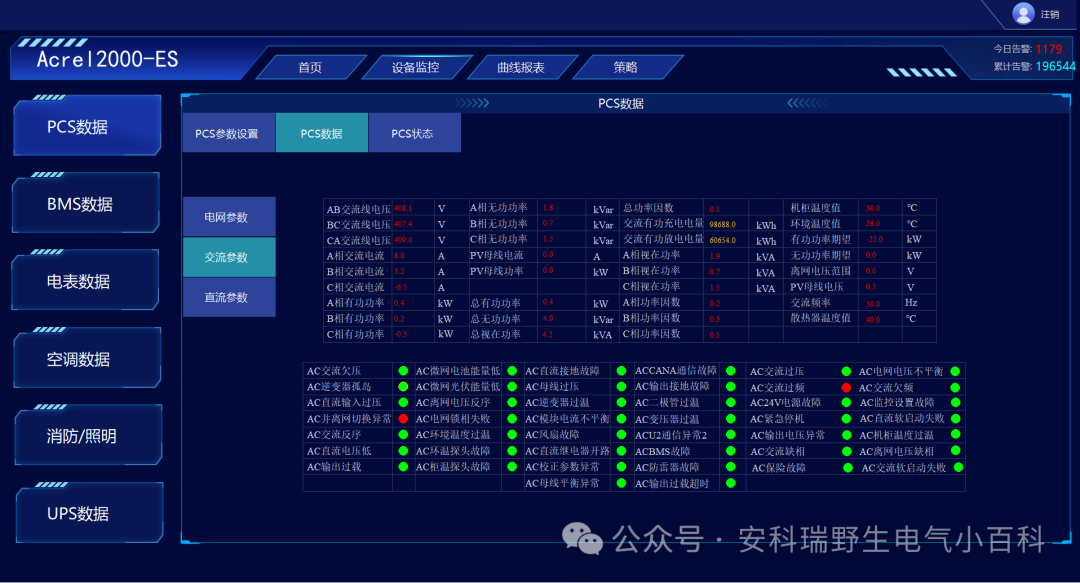1080x583 pixels.
Task: Click the AC离网电压反序 status indicator
Action: point(512,402)
